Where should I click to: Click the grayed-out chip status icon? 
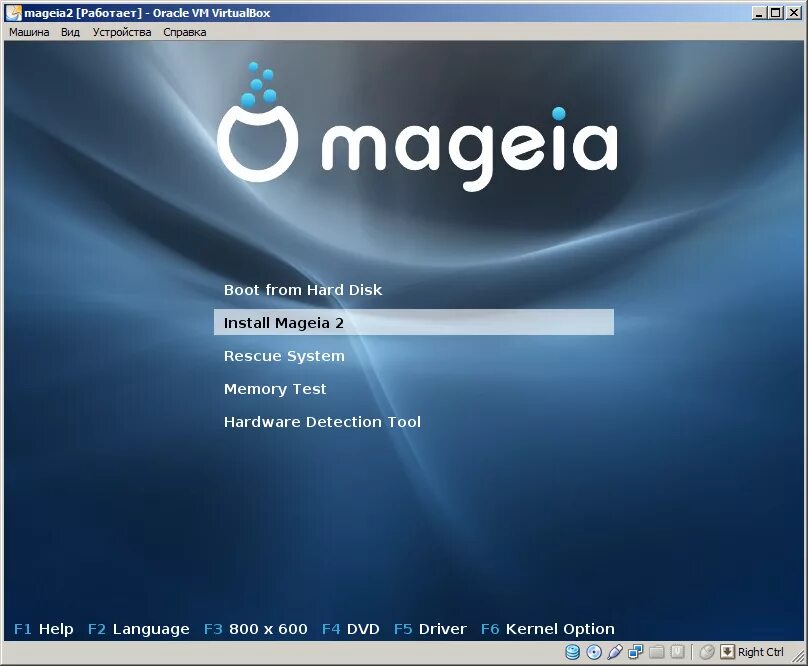click(x=677, y=652)
